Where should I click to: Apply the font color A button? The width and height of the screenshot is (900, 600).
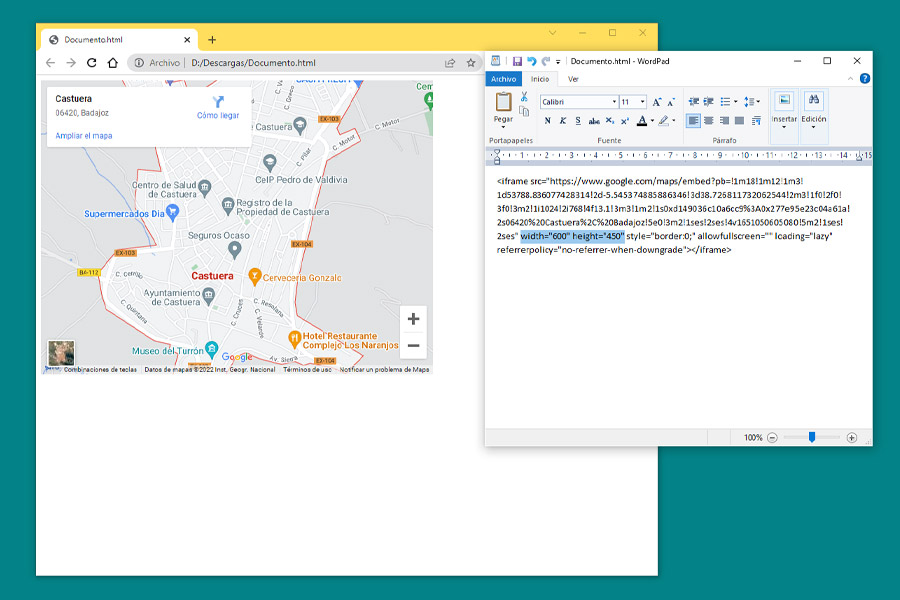click(x=642, y=121)
